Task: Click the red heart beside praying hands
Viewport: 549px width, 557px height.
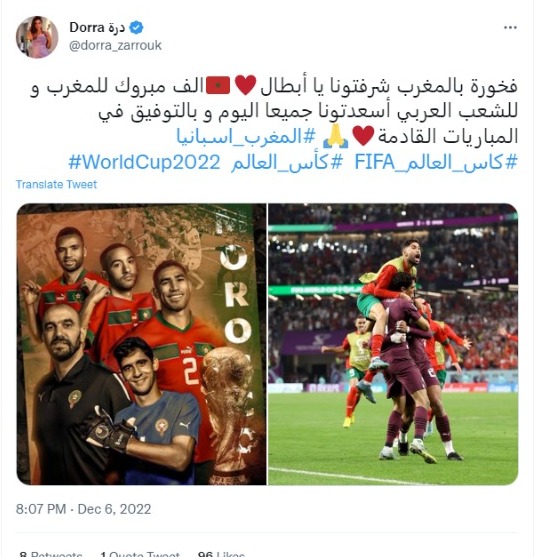Action: [363, 136]
